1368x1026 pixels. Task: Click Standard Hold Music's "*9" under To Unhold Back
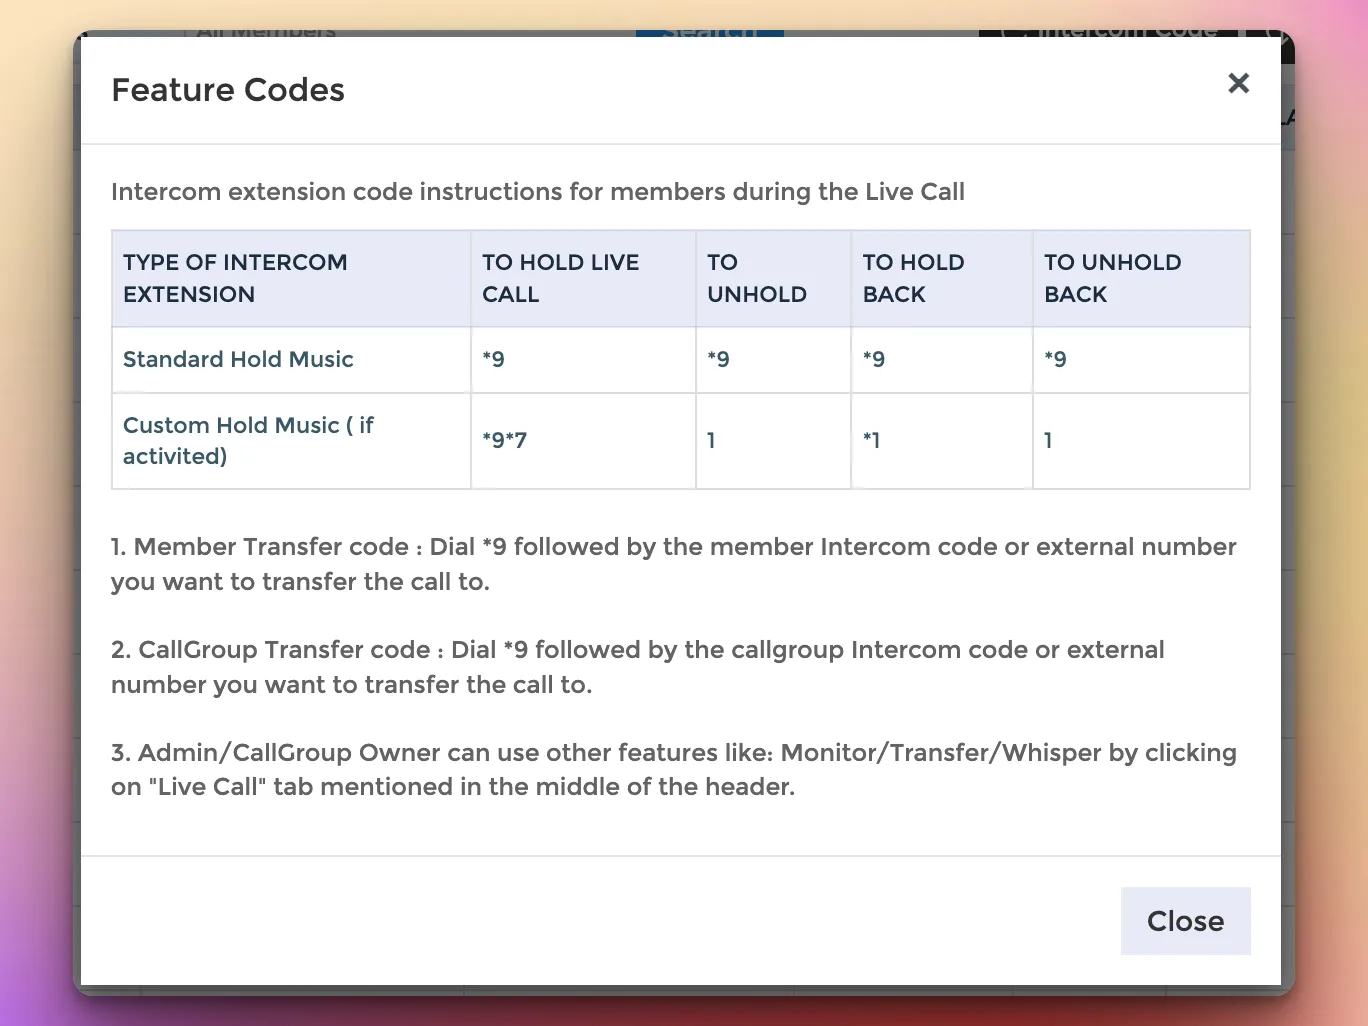1055,360
